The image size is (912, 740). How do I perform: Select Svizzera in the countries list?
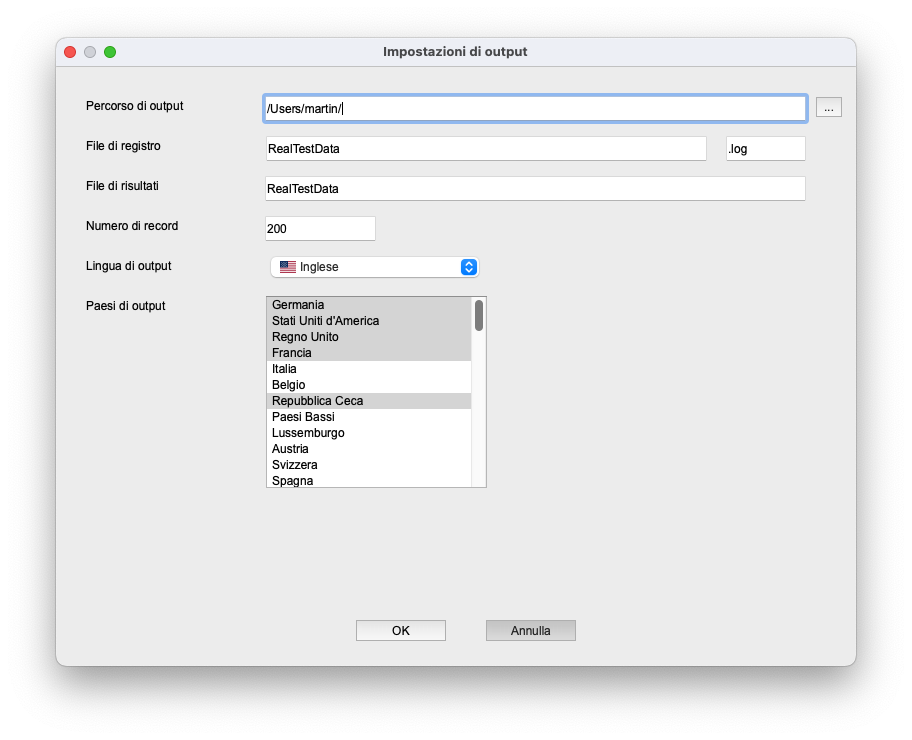(x=294, y=465)
